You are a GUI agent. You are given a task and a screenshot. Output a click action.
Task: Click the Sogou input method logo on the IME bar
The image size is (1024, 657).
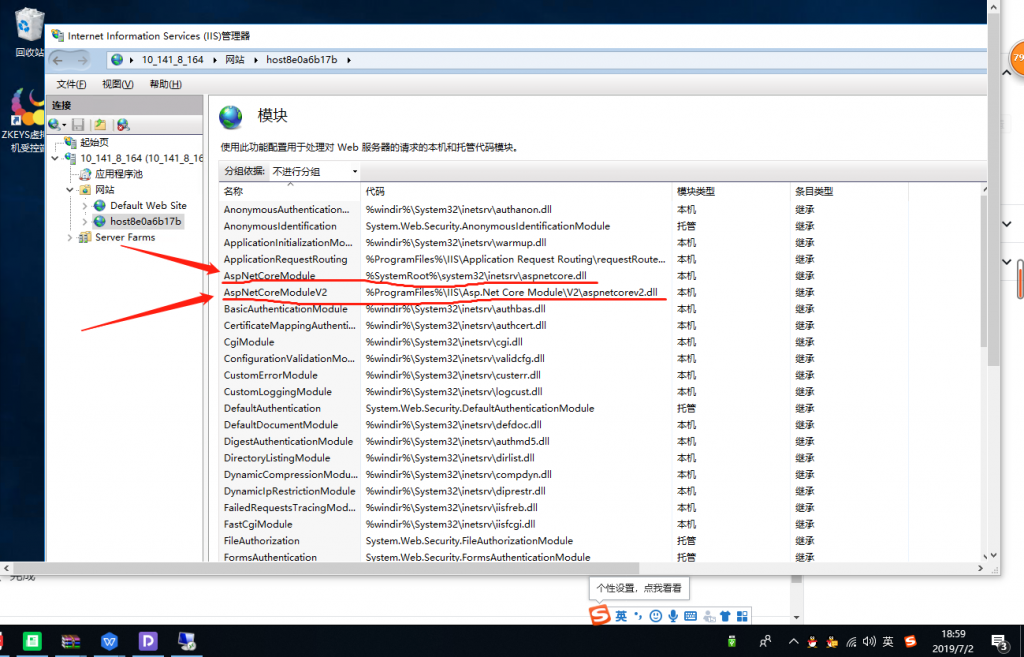pyautogui.click(x=600, y=615)
